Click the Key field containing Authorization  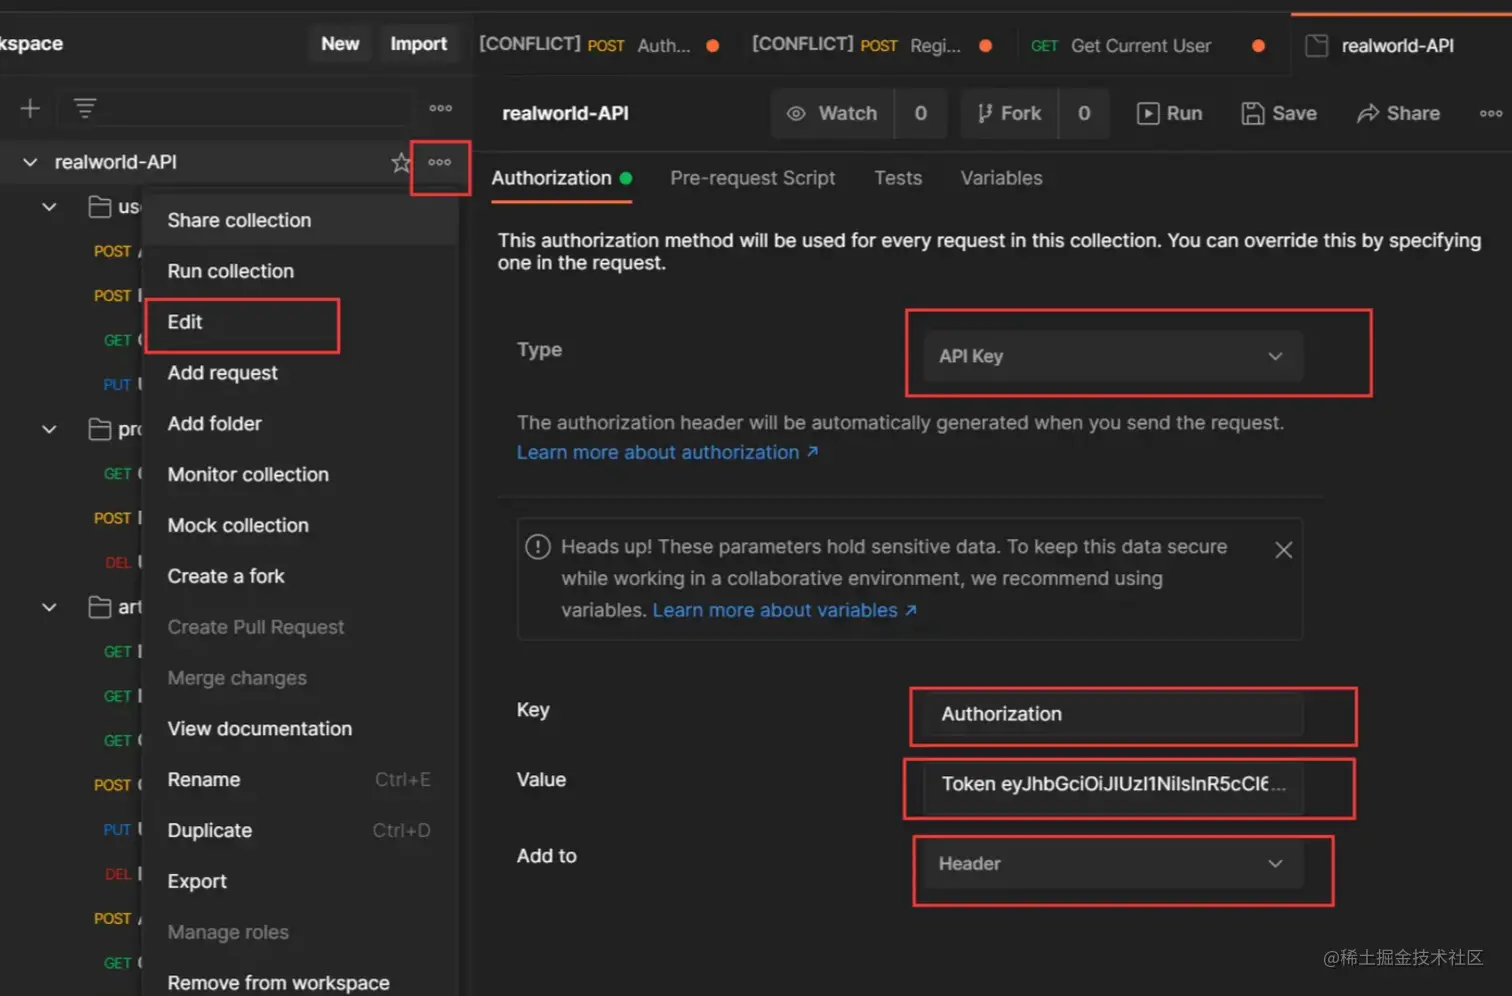pos(1113,714)
